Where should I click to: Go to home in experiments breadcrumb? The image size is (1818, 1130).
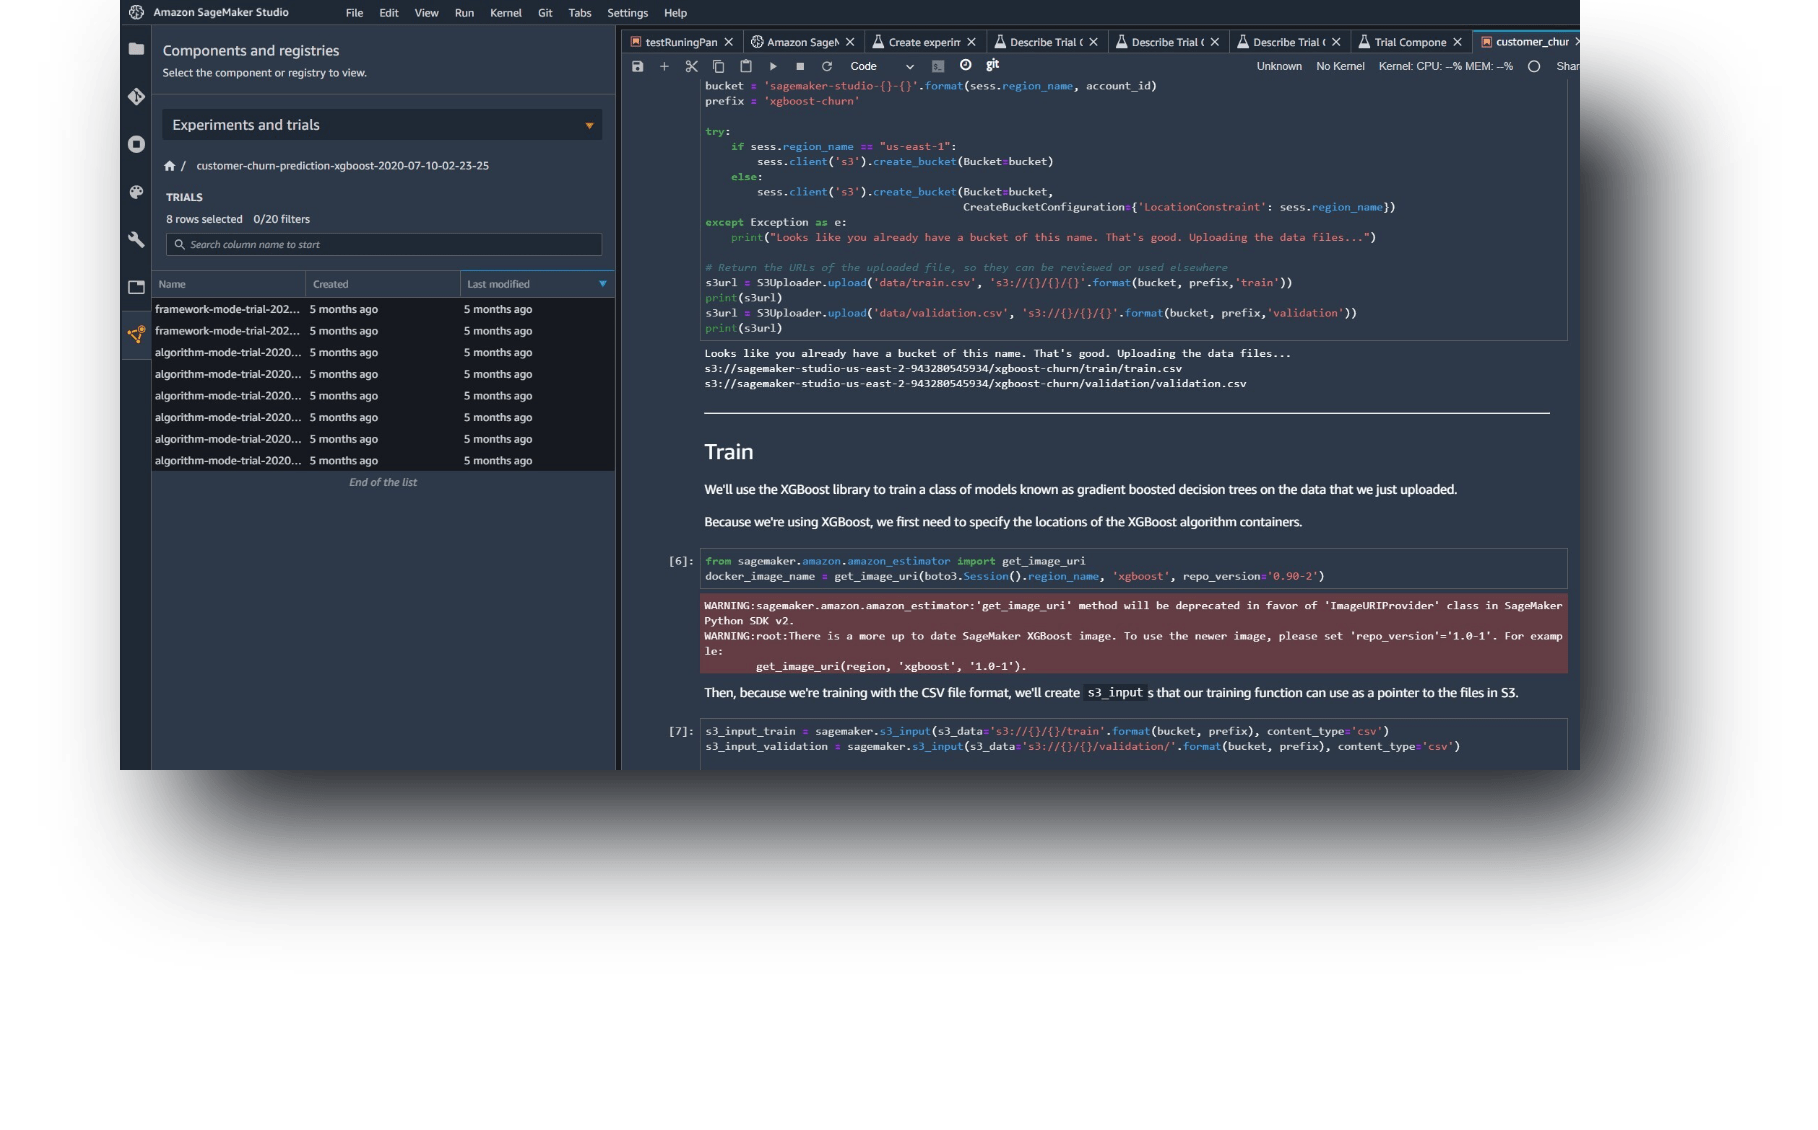point(170,166)
